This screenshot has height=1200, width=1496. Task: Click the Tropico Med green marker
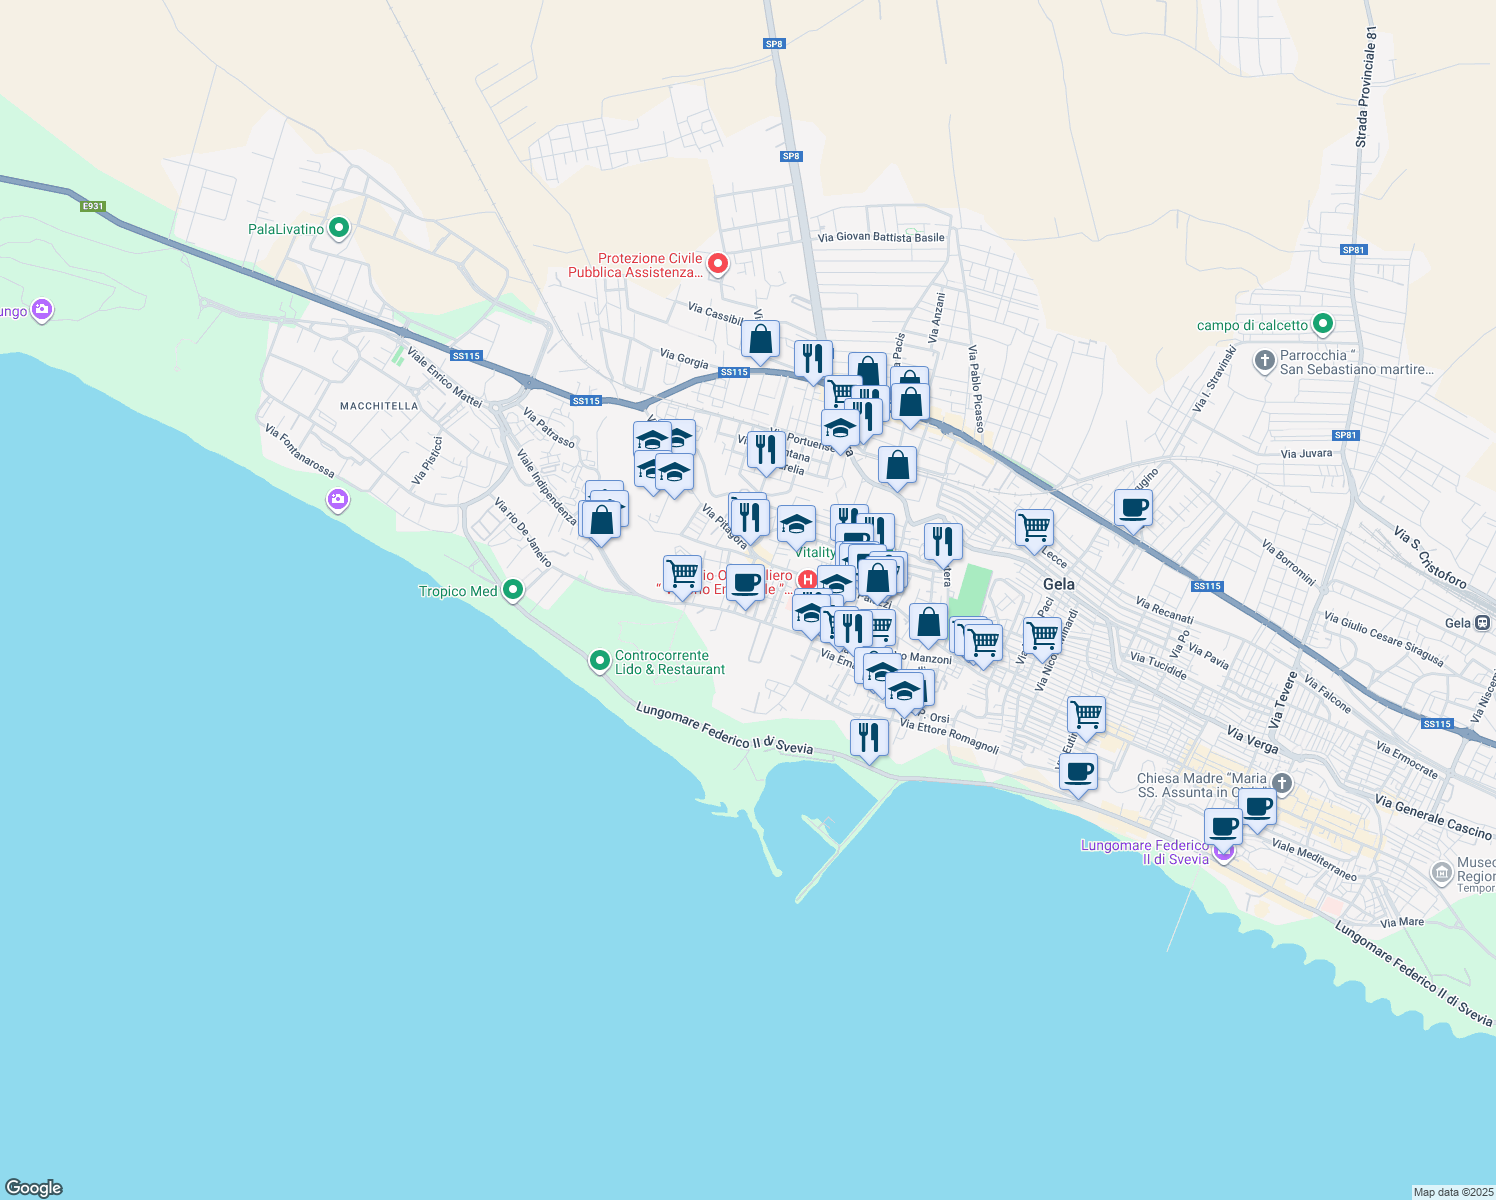pyautogui.click(x=513, y=591)
